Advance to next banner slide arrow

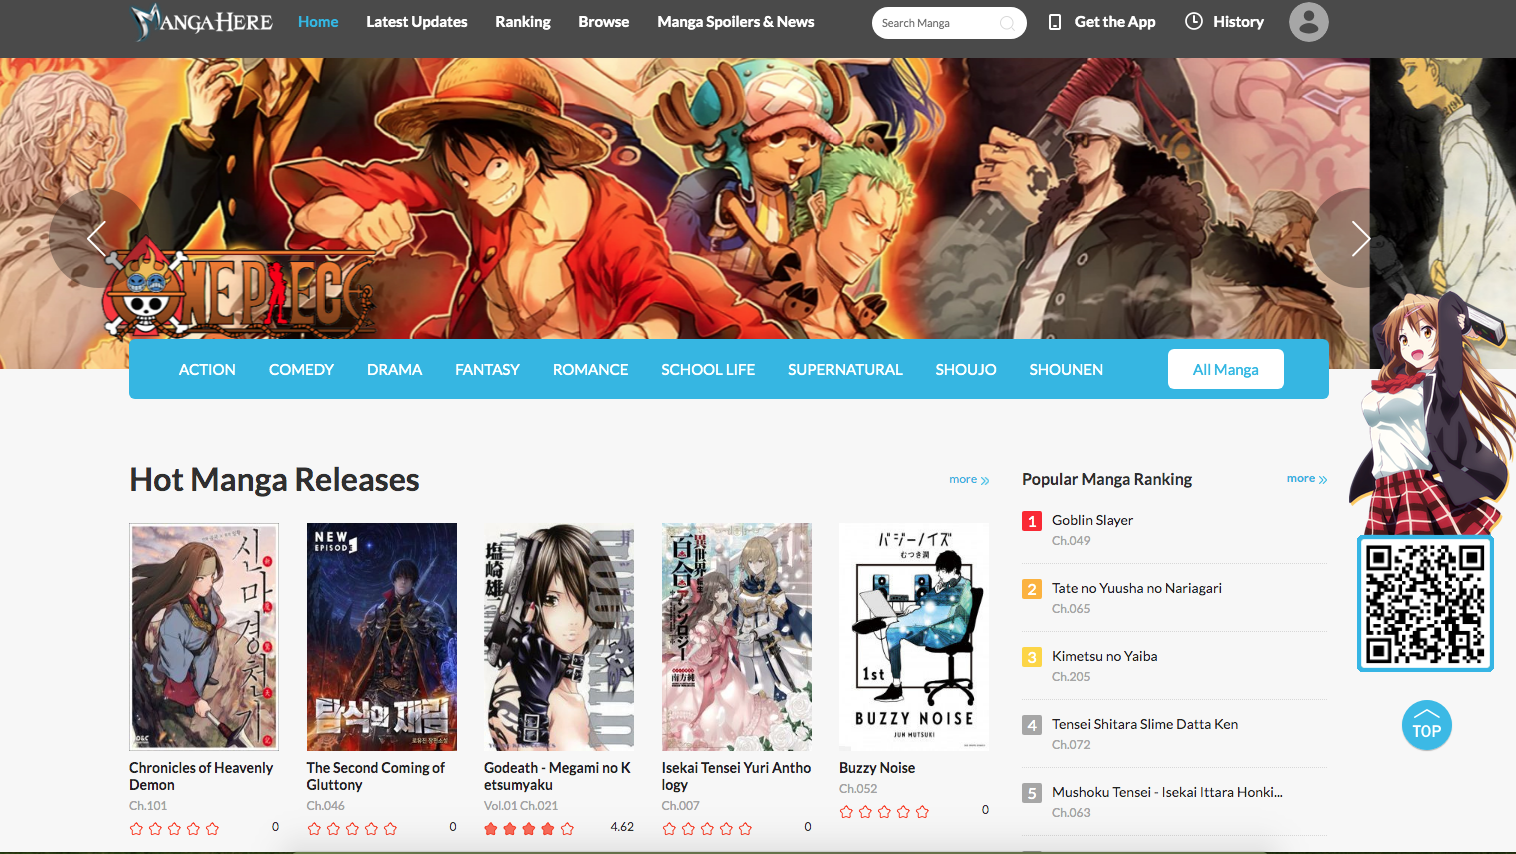(1359, 238)
